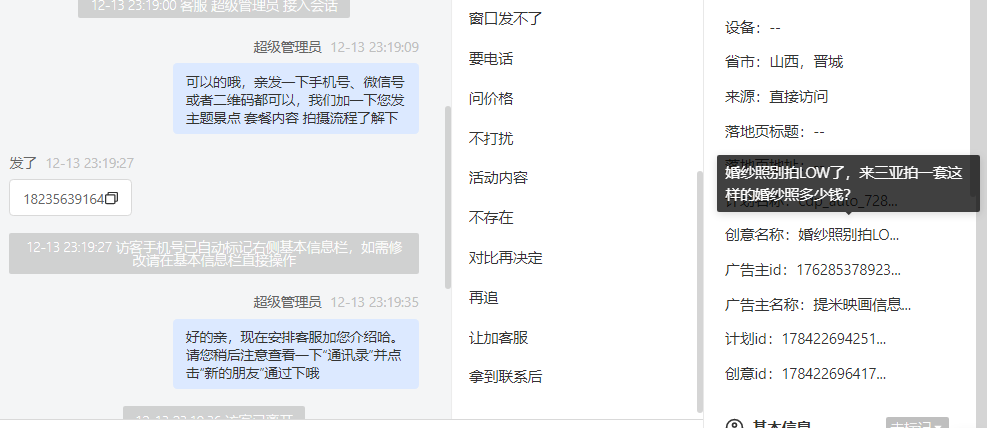
Task: Click the chat history scrollbar
Action: pyautogui.click(x=448, y=197)
